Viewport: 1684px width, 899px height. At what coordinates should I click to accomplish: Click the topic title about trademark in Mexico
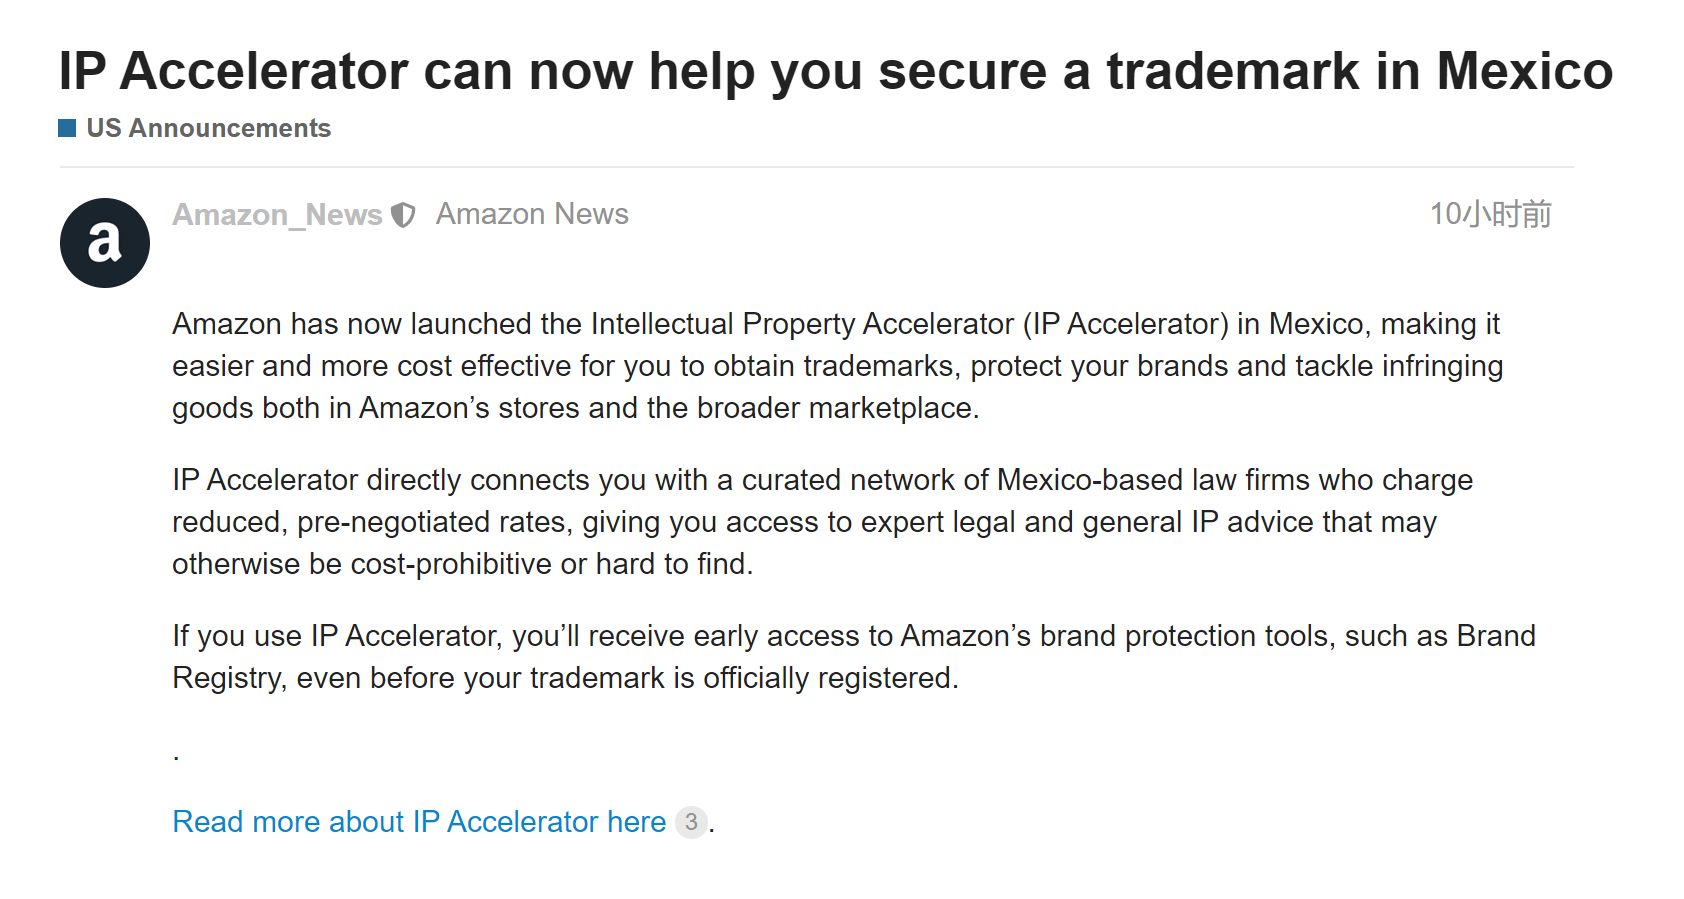[835, 71]
